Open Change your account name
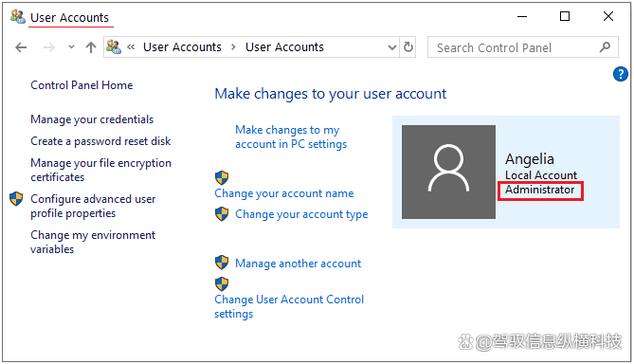Viewport: 634px width, 364px height. (284, 193)
